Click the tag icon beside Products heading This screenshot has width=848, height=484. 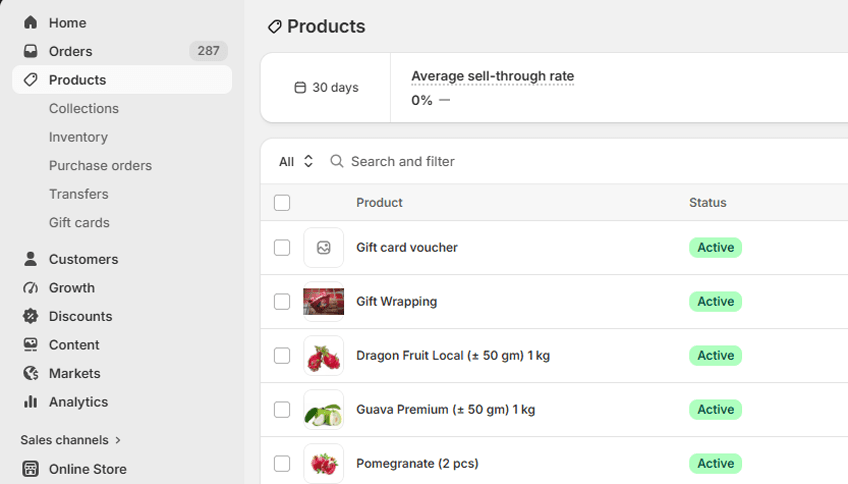[275, 26]
